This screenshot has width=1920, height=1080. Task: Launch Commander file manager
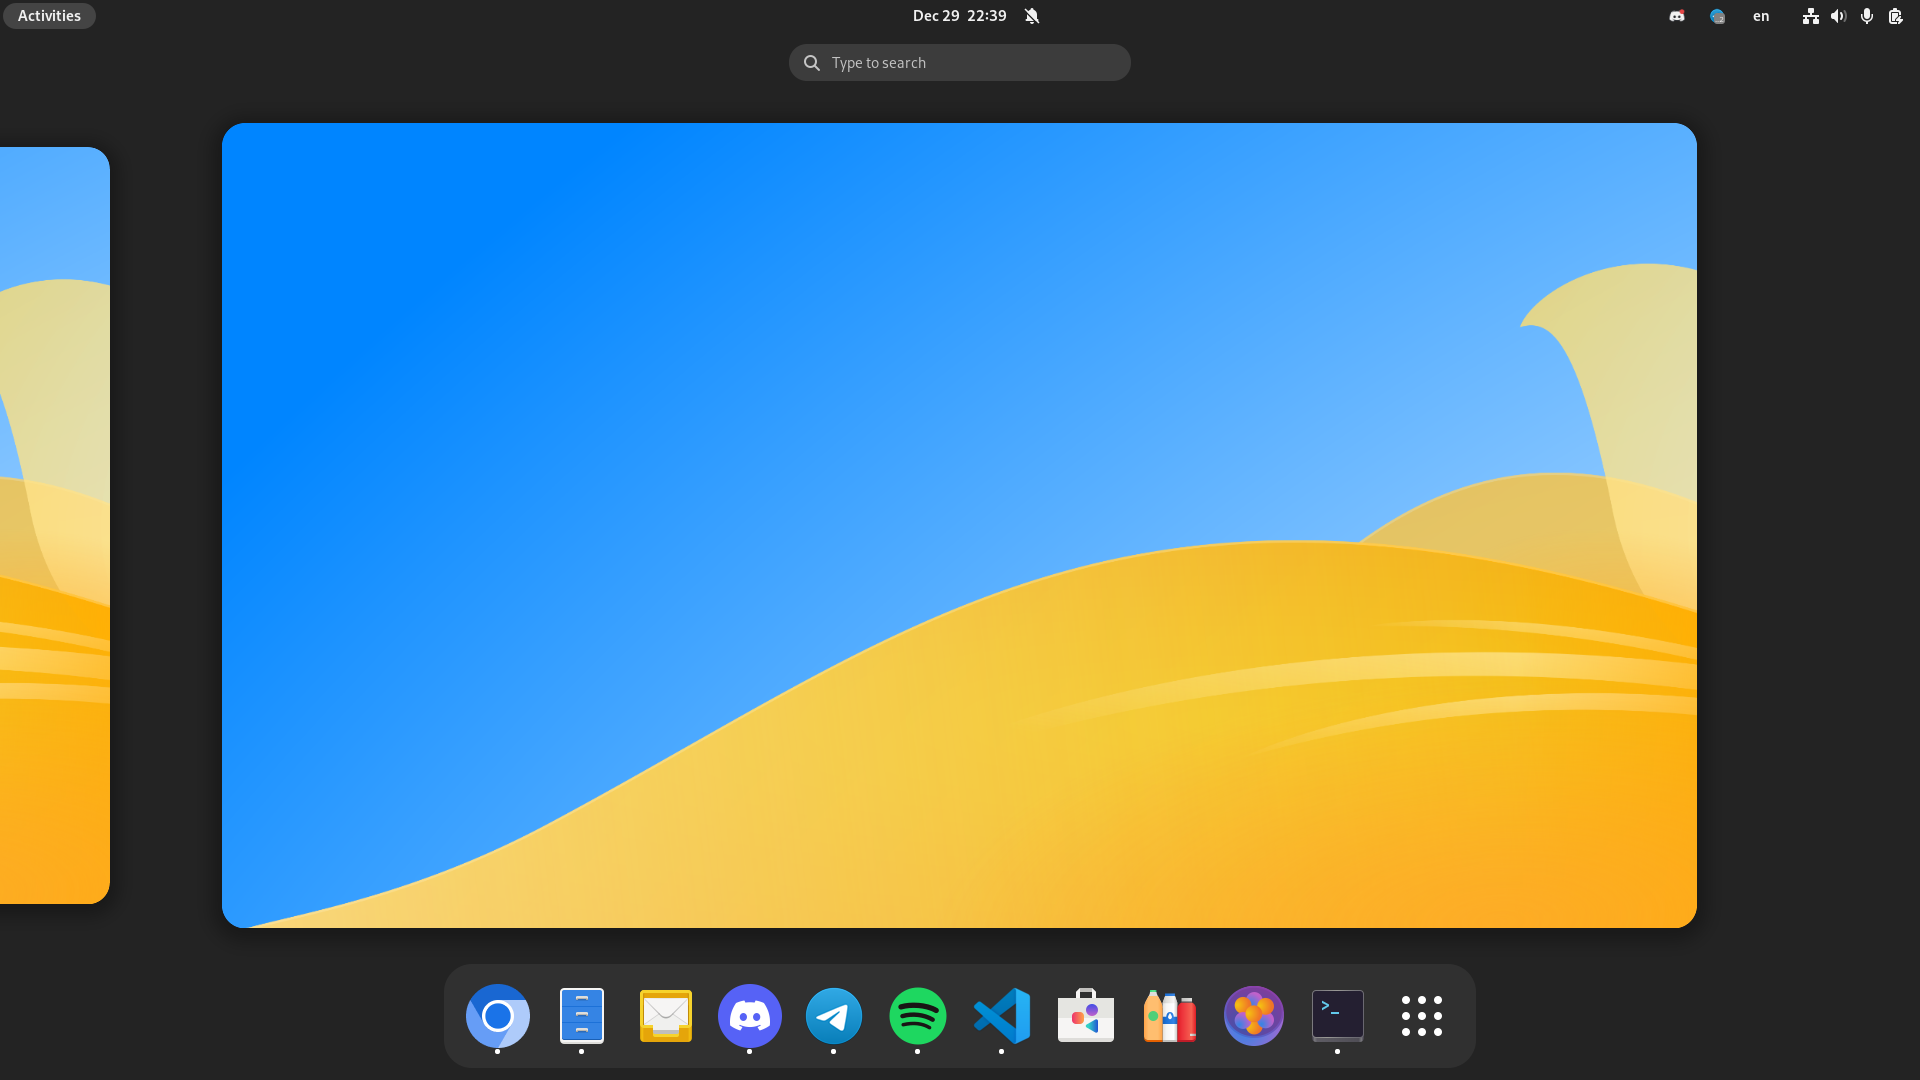coord(582,1015)
